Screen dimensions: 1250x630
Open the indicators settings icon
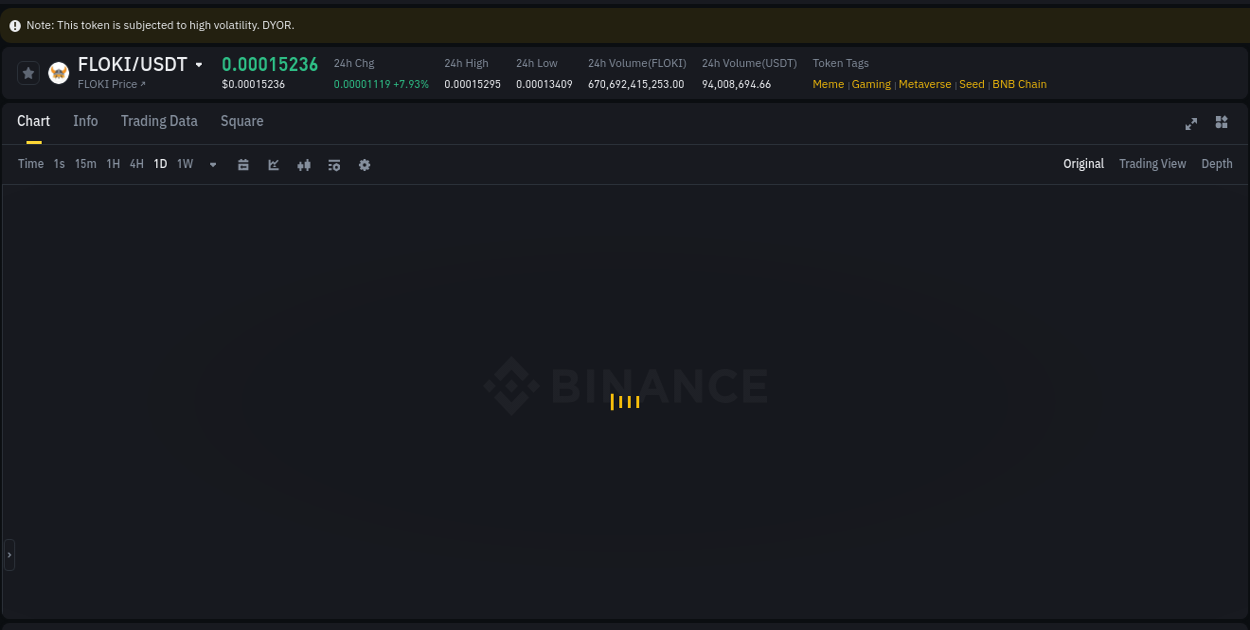[334, 164]
